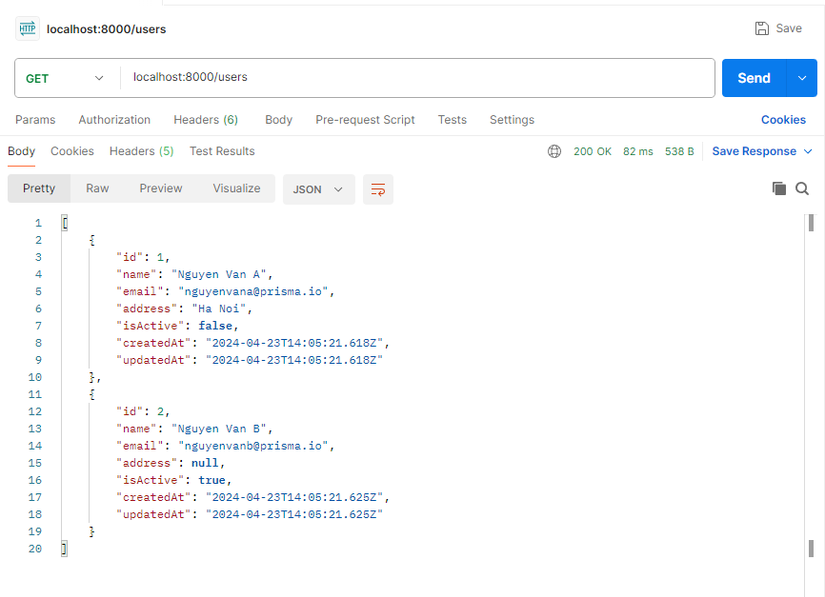This screenshot has height=597, width=825.
Task: Expand the Send button options arrow
Action: tap(802, 78)
